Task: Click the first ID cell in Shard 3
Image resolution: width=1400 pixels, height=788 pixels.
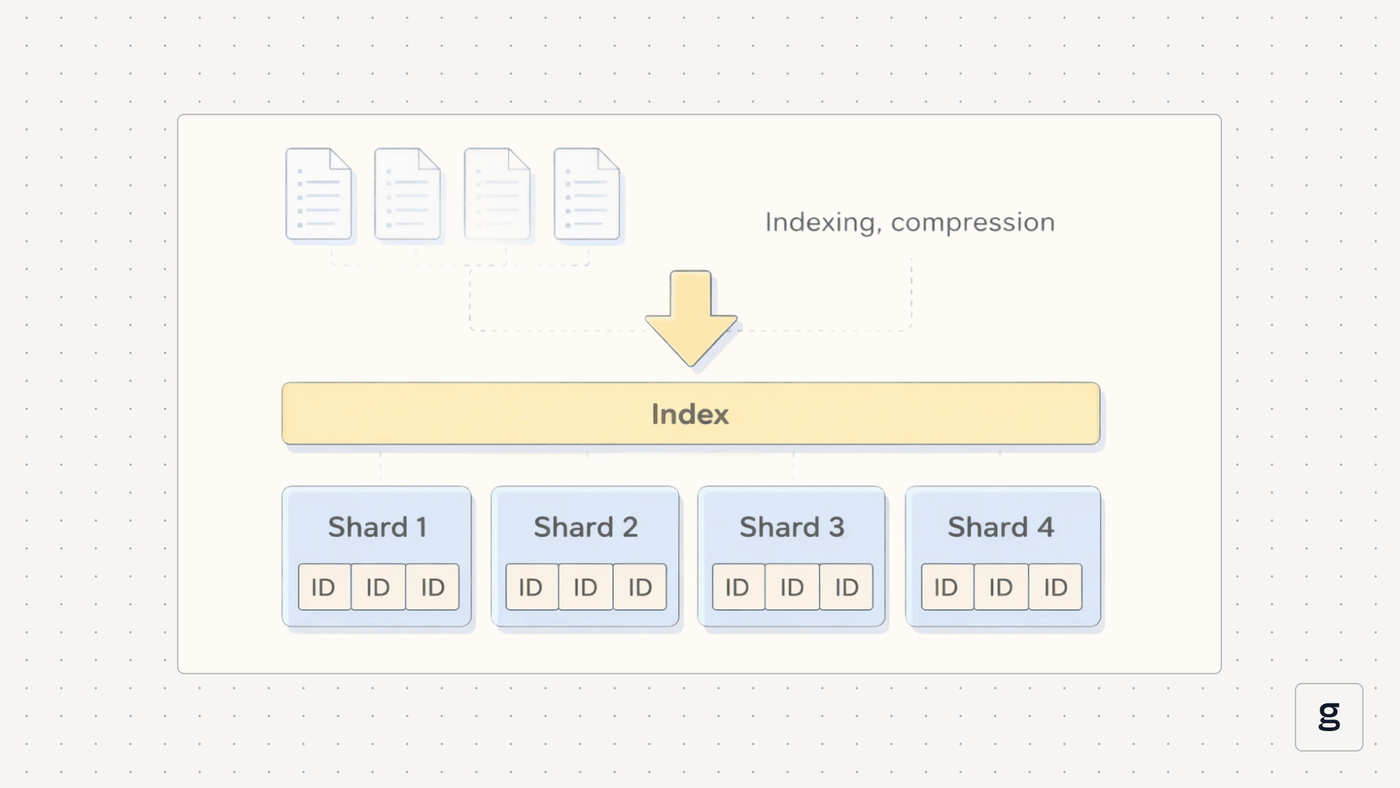Action: point(738,587)
